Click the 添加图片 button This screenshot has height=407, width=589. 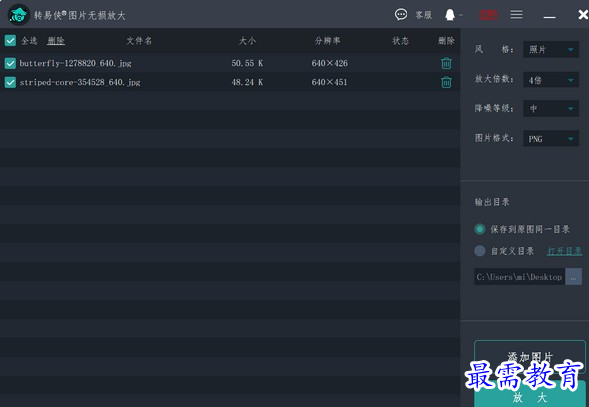click(530, 356)
